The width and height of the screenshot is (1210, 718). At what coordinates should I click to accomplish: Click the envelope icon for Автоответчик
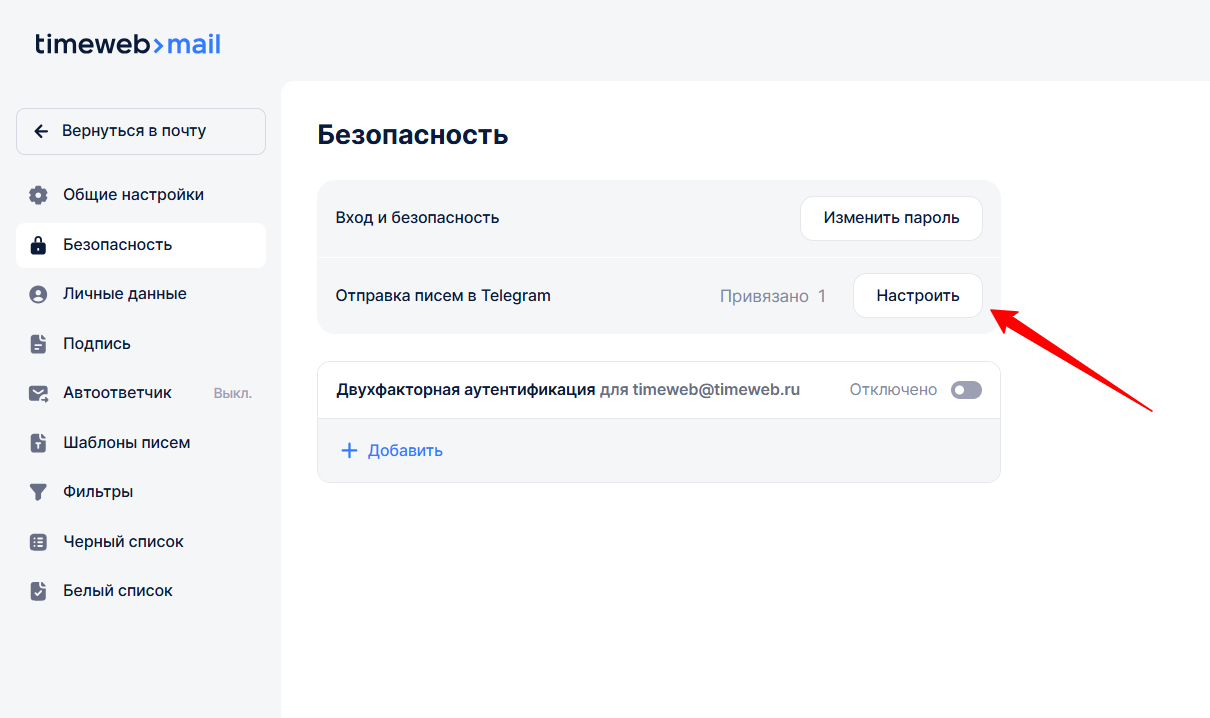pos(38,393)
